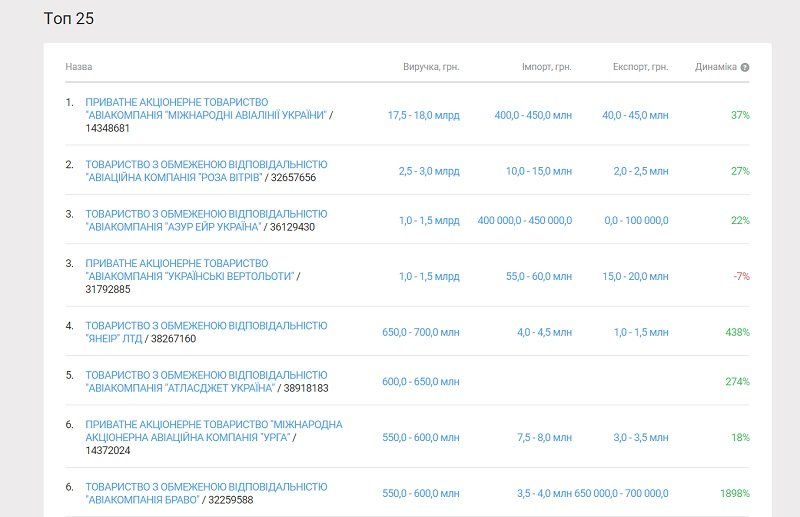Select export value 40,0 - 45,0 млн
The height and width of the screenshot is (517, 800).
pos(635,115)
